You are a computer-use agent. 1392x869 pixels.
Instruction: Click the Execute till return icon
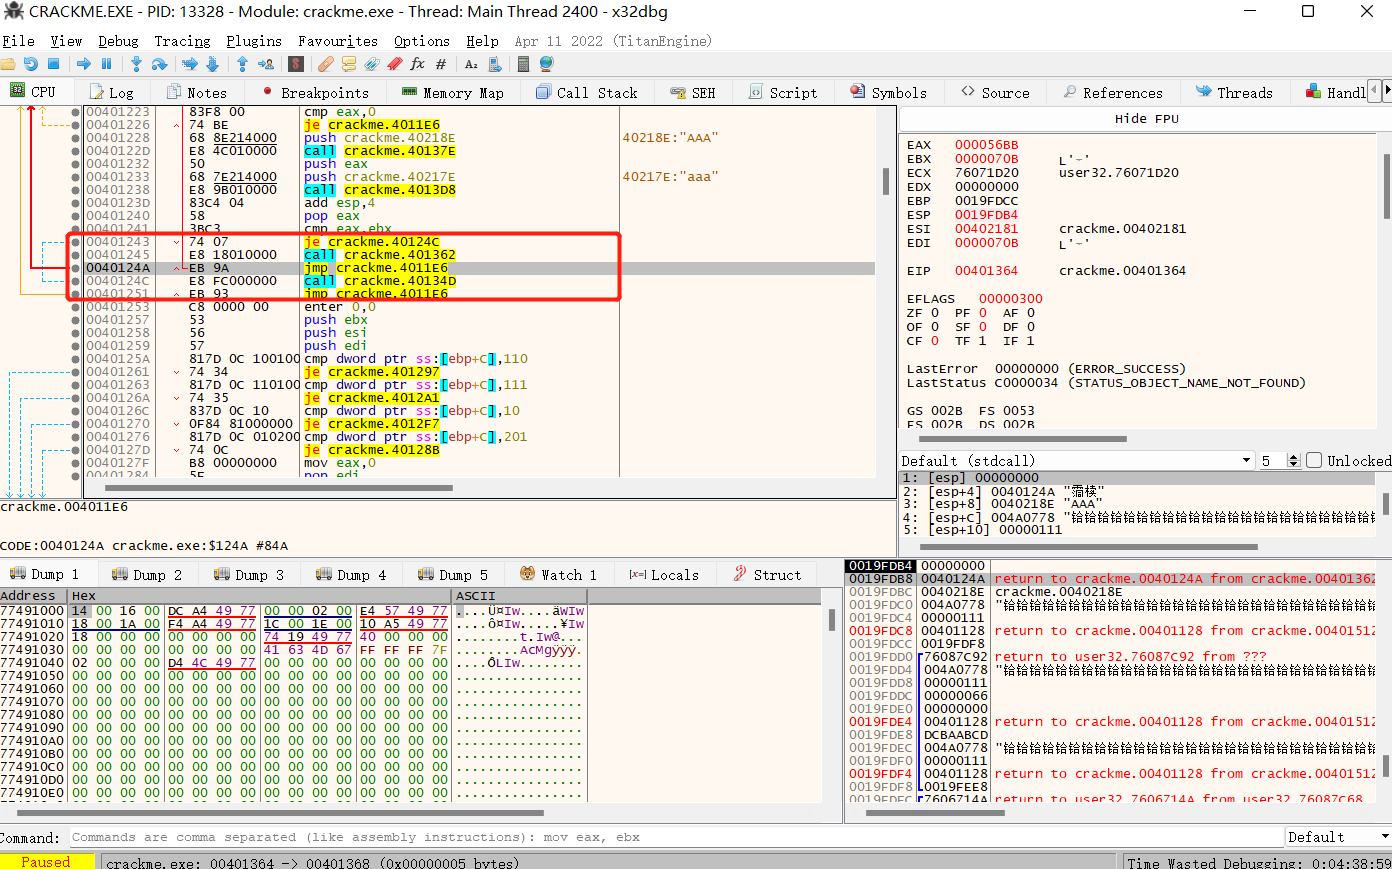click(242, 64)
